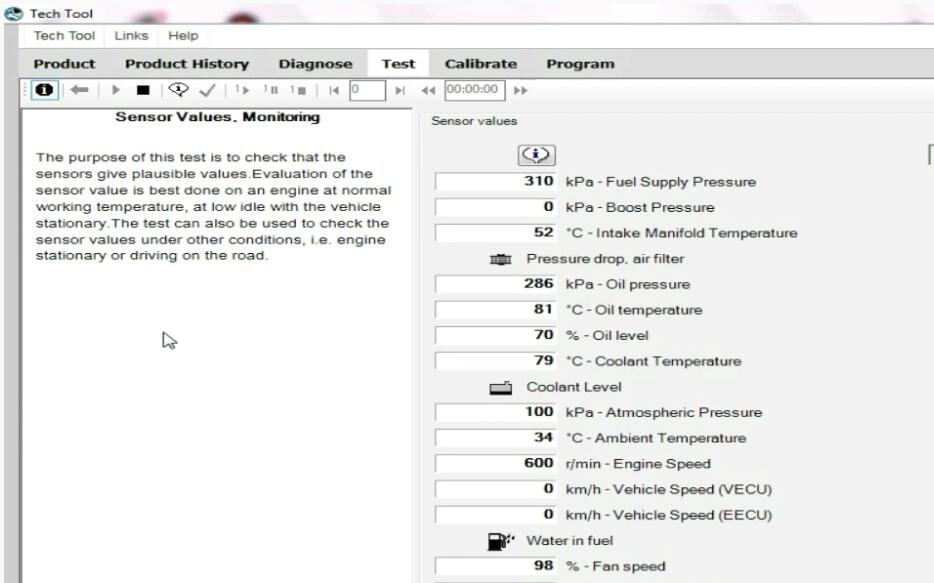The width and height of the screenshot is (934, 583).
Task: Switch to the Diagnose tab
Action: (x=315, y=64)
